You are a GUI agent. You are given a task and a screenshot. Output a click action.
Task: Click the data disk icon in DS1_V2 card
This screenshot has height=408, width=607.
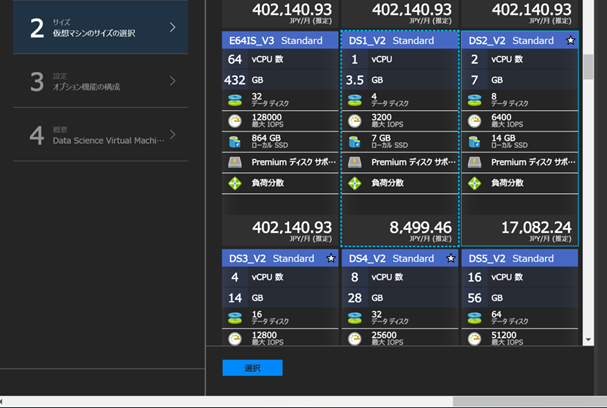tap(355, 100)
